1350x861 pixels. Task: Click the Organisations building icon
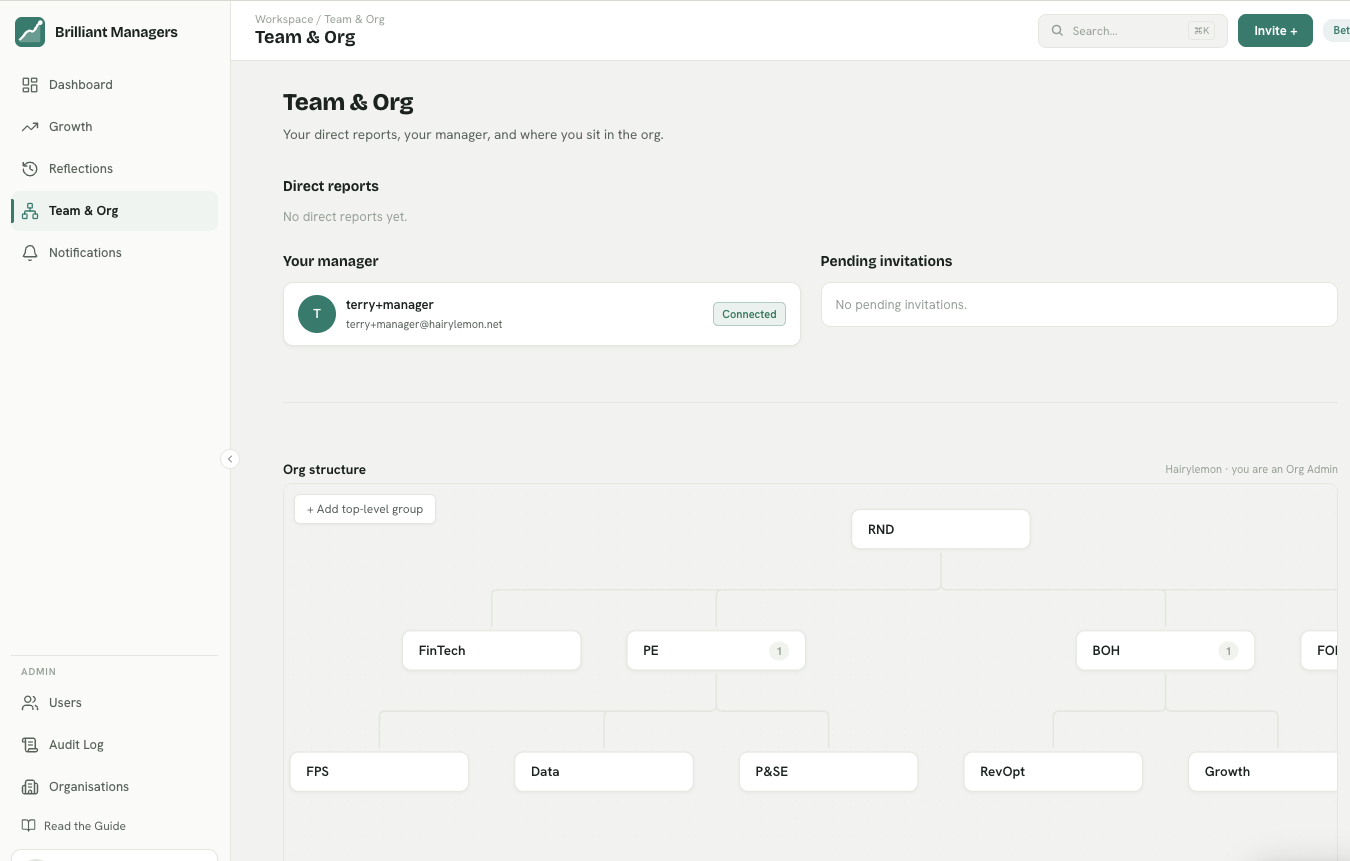(x=30, y=787)
